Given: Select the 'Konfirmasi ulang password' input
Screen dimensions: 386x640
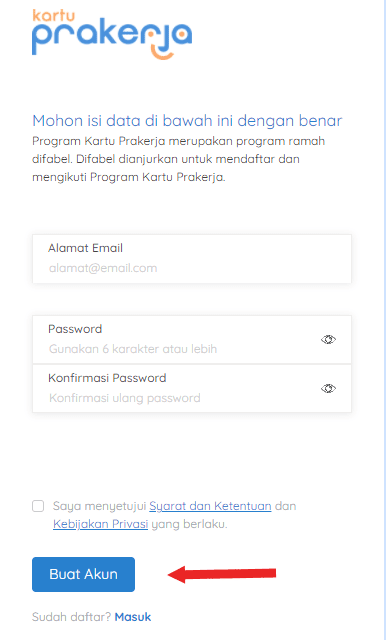Looking at the screenshot, I should point(182,398).
